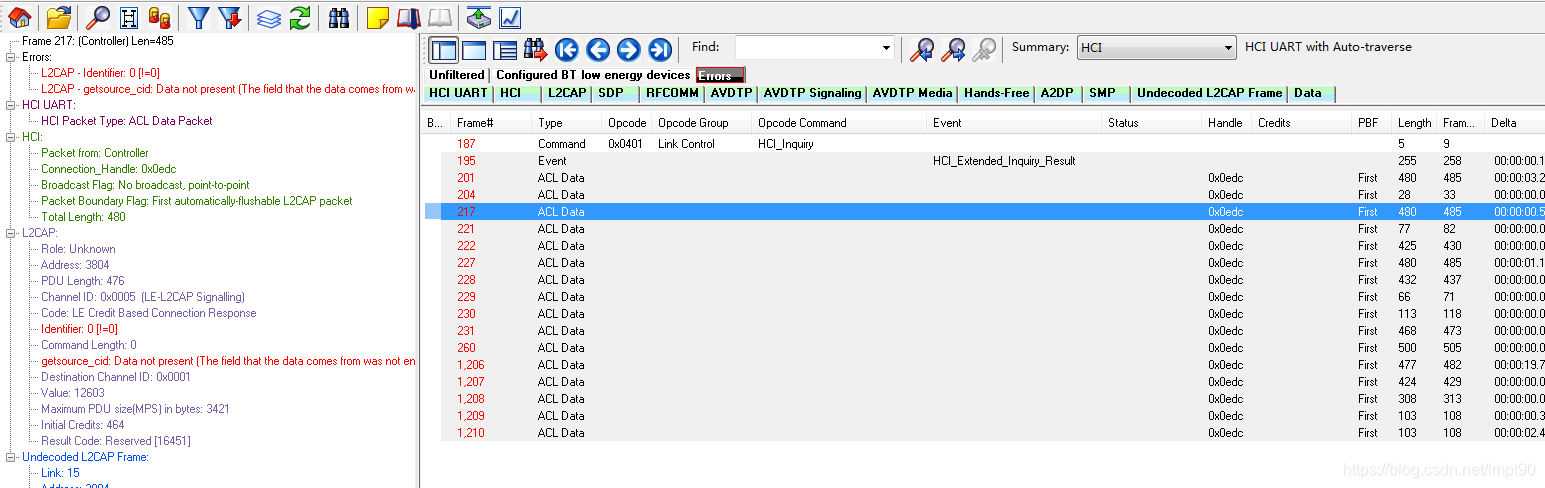Jump to first frame arrow button
The image size is (1545, 488).
pos(567,49)
